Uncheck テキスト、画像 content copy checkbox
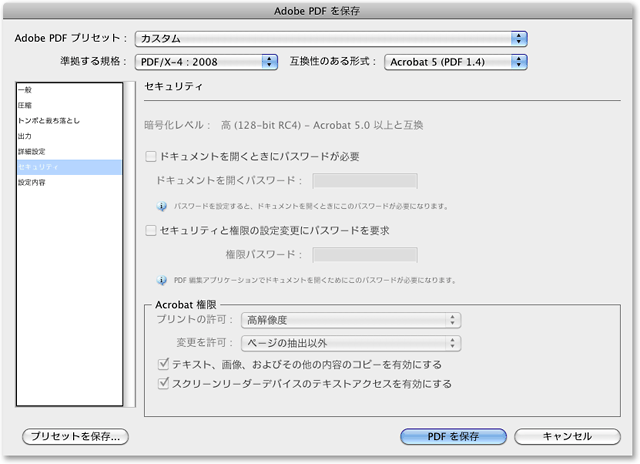Screen dimensions: 640x464 click(165, 364)
